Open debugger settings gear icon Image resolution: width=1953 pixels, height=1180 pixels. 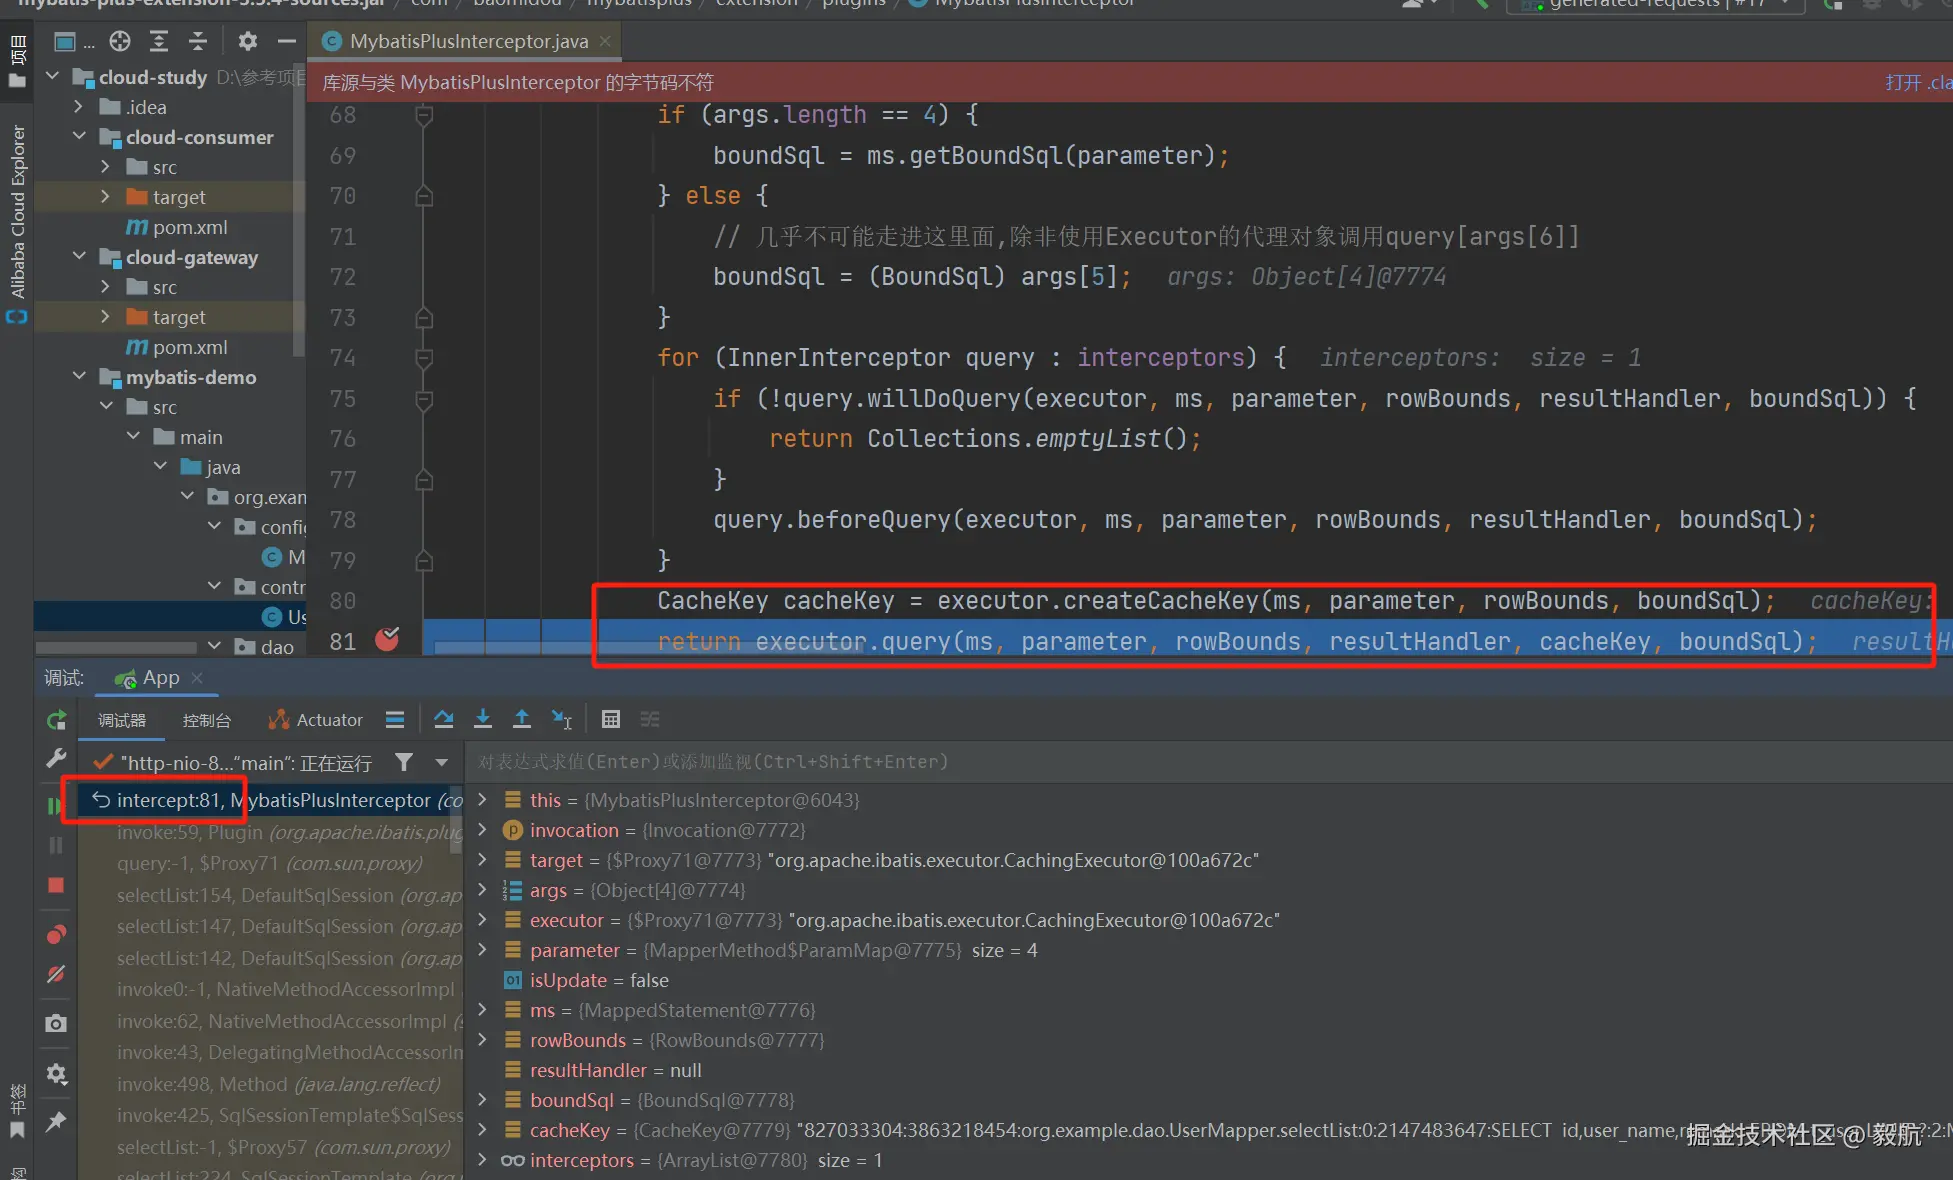coord(56,1074)
